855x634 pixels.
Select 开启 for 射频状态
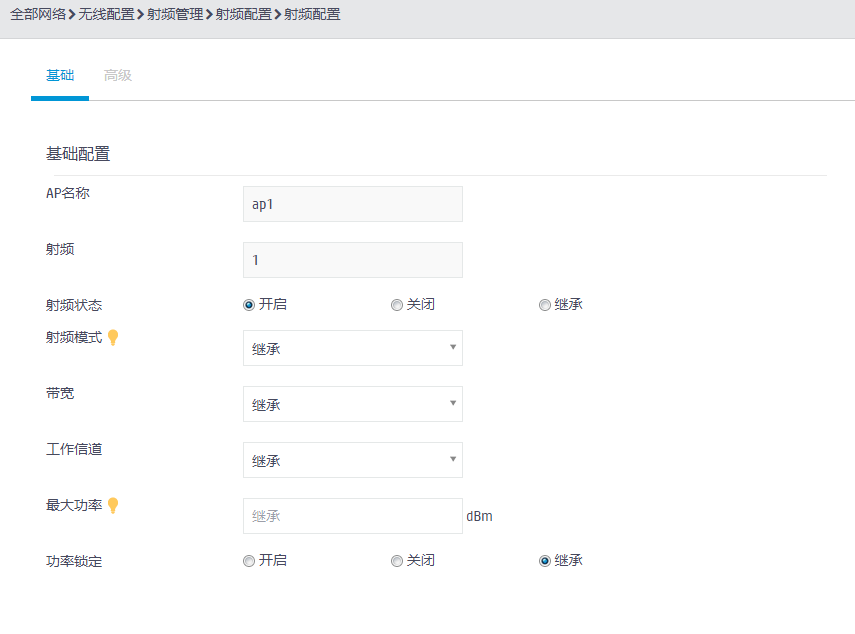(x=249, y=305)
